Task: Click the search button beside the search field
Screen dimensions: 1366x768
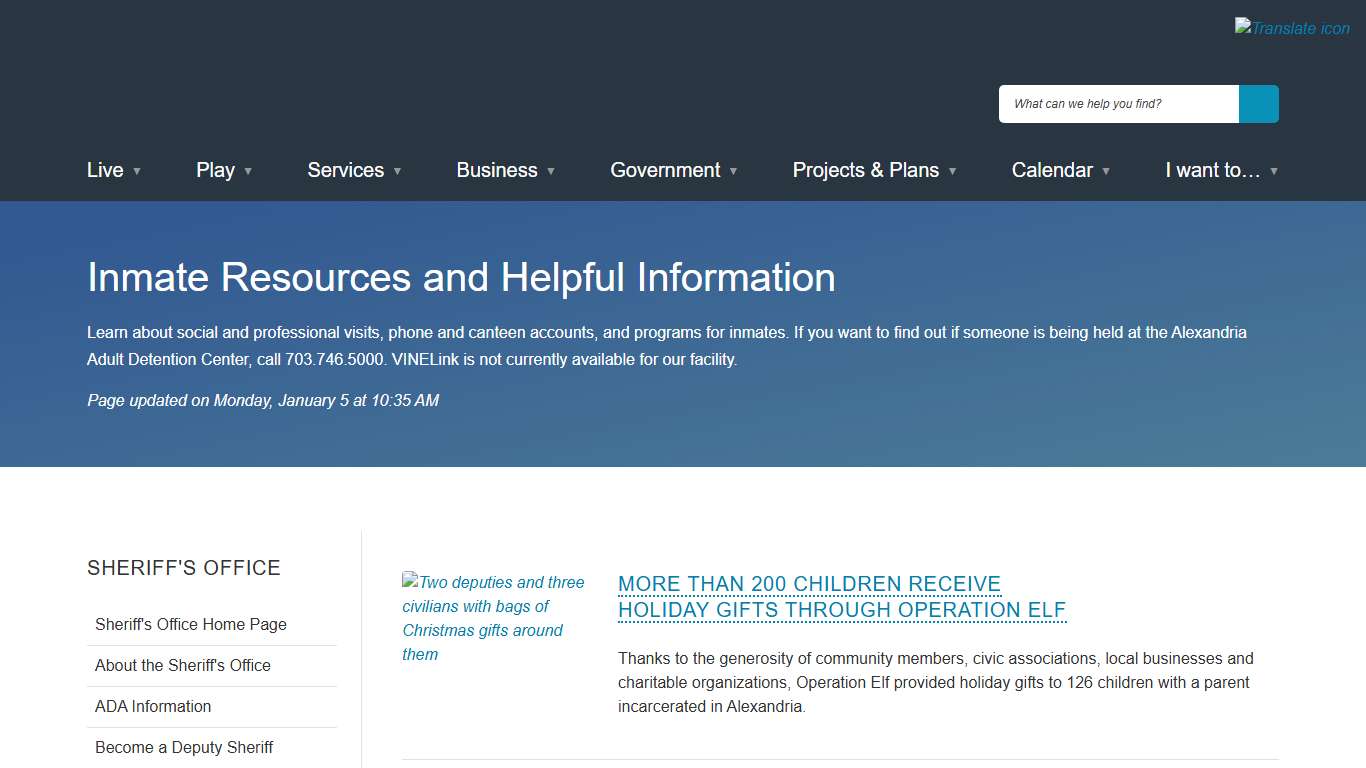Action: pos(1258,103)
